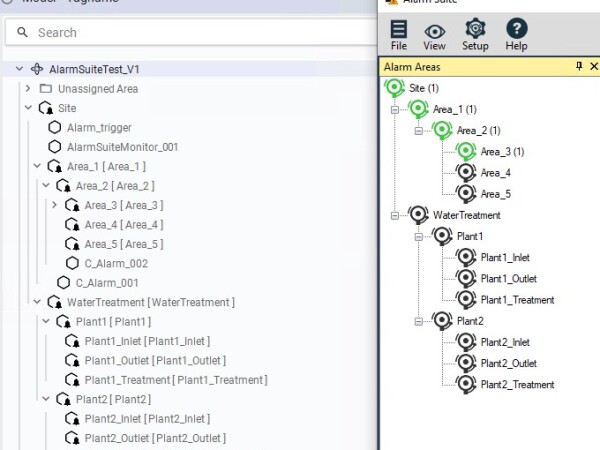Click the C_Alarm_001 hexagon icon
Viewport: 600px width, 450px height.
pyautogui.click(x=64, y=283)
